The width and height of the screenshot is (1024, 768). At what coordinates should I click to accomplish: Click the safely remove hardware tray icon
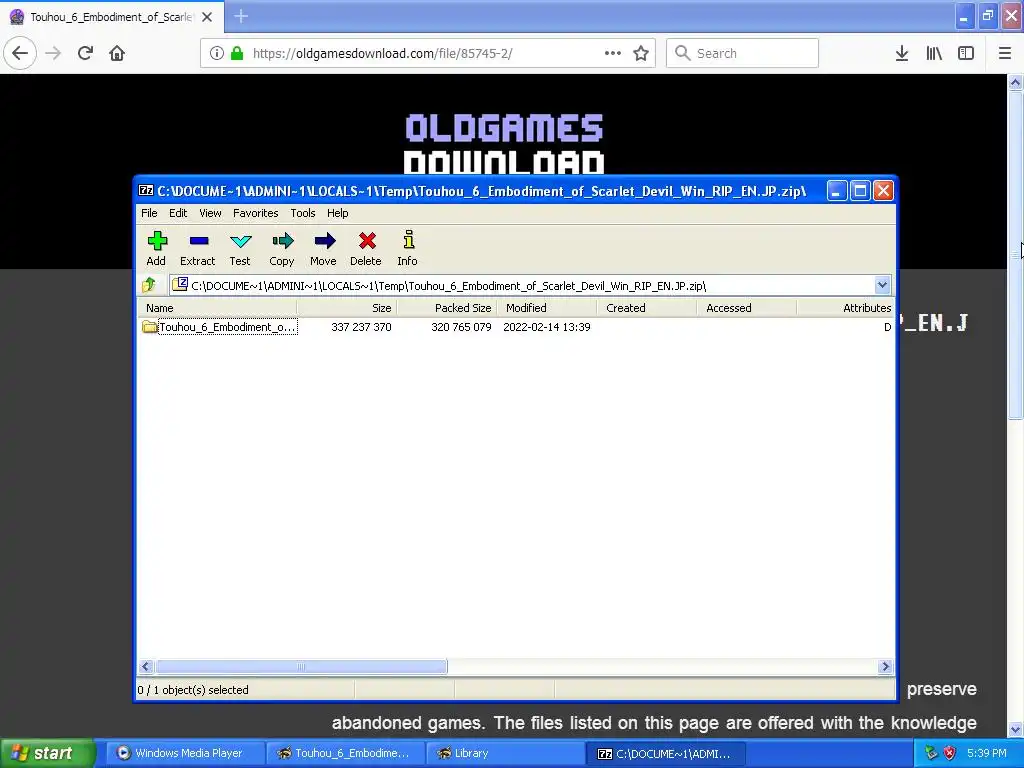pos(931,753)
